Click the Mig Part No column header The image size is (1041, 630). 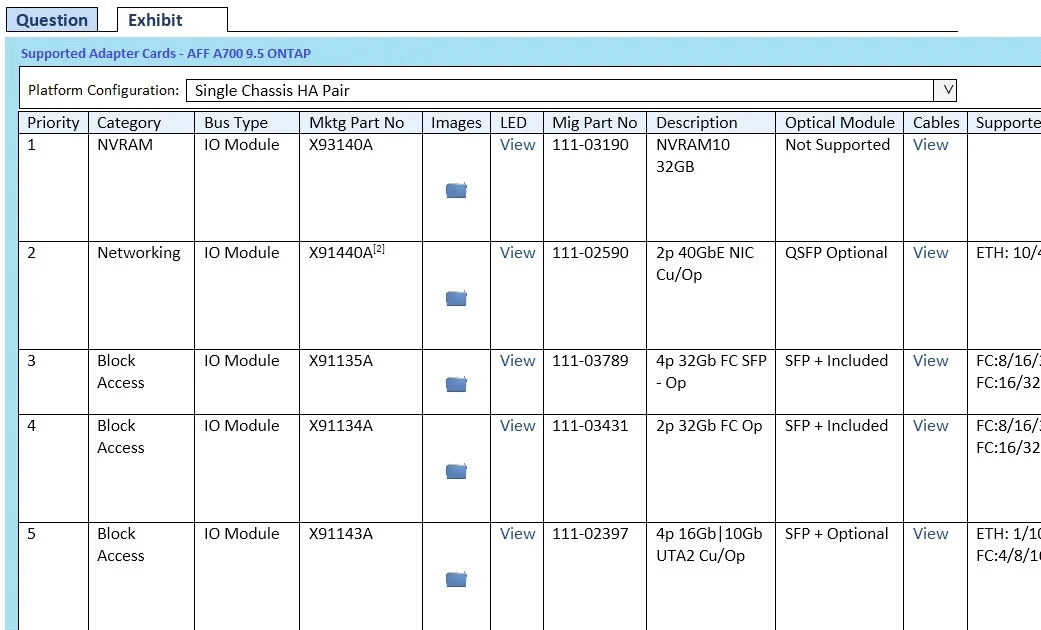tap(595, 123)
